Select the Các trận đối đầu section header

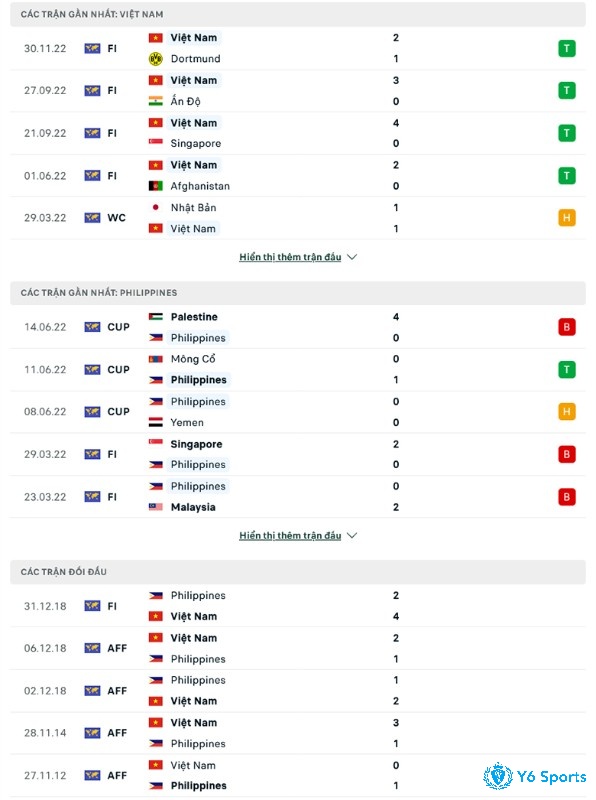[297, 571]
